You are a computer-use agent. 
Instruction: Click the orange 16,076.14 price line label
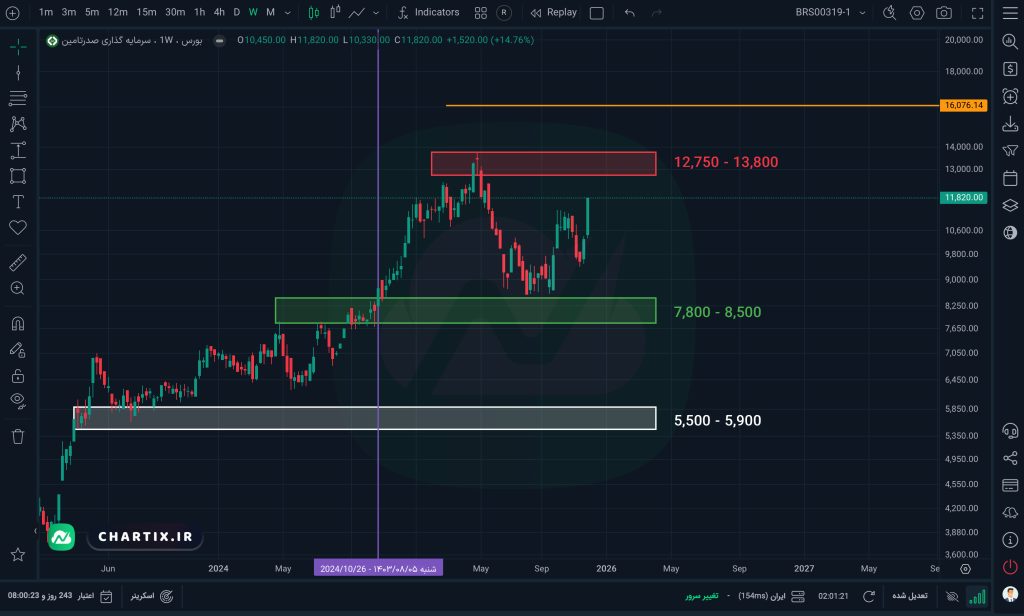964,105
